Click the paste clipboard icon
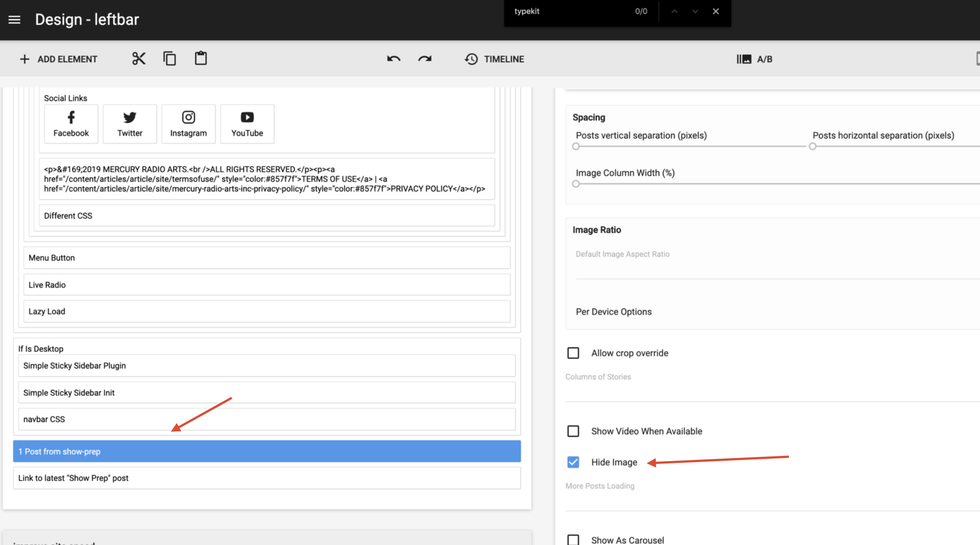This screenshot has width=980, height=545. click(201, 59)
